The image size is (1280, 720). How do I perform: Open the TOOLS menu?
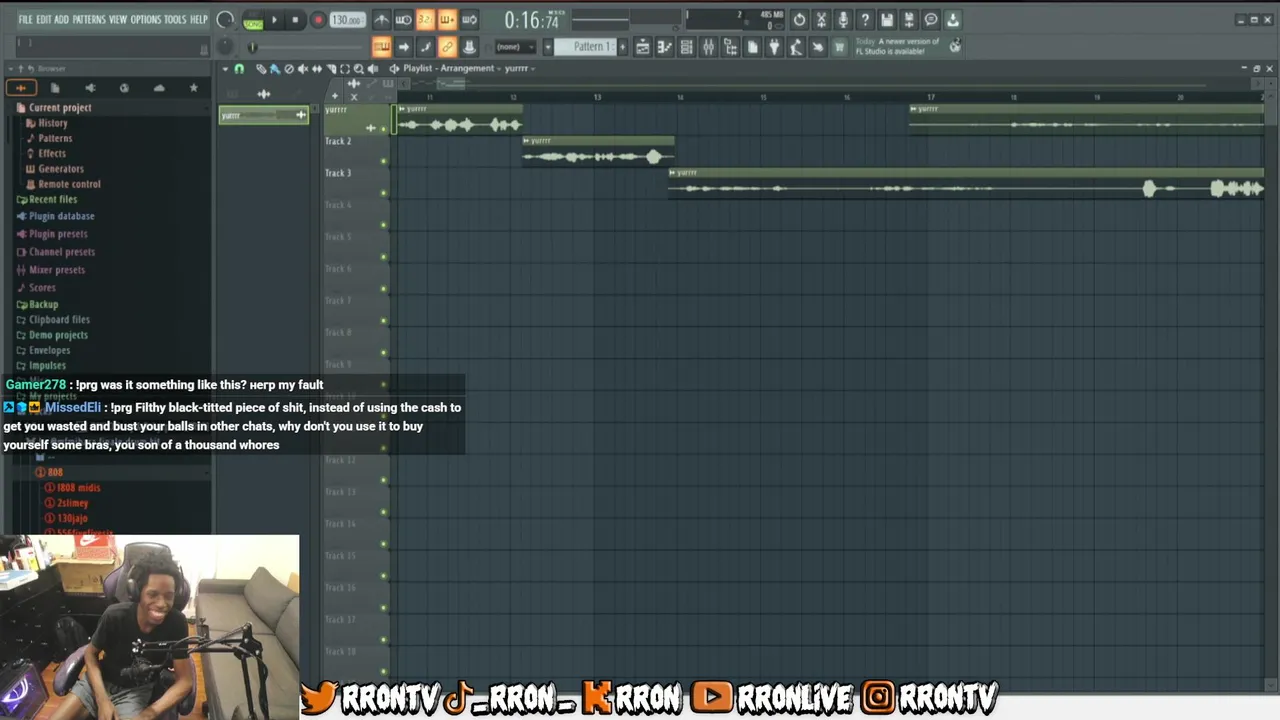pyautogui.click(x=175, y=20)
